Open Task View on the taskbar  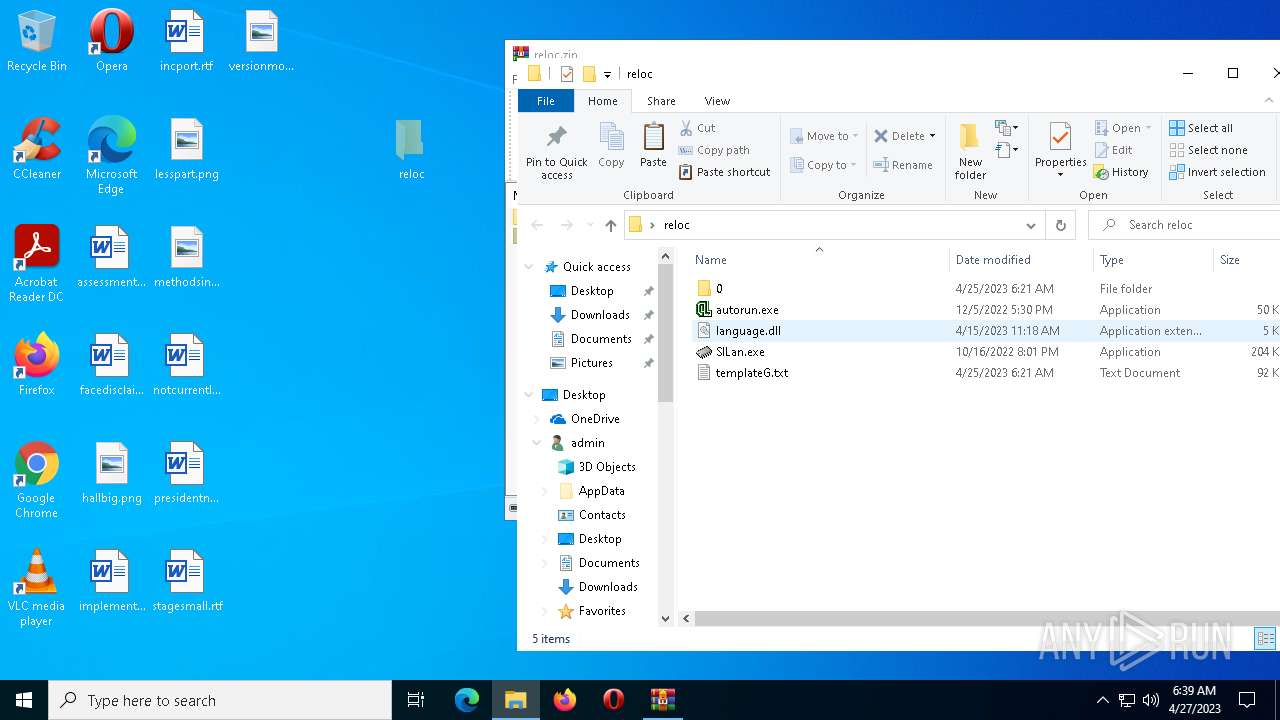click(416, 700)
